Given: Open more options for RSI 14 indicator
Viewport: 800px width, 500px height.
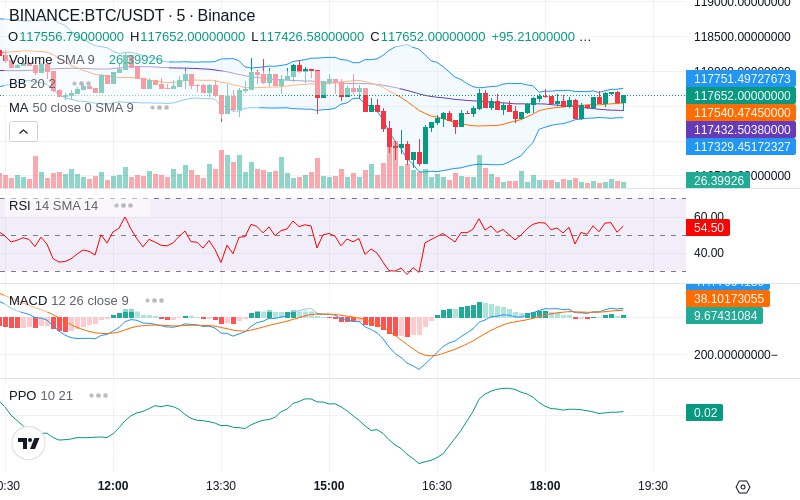Looking at the screenshot, I should tap(123, 206).
